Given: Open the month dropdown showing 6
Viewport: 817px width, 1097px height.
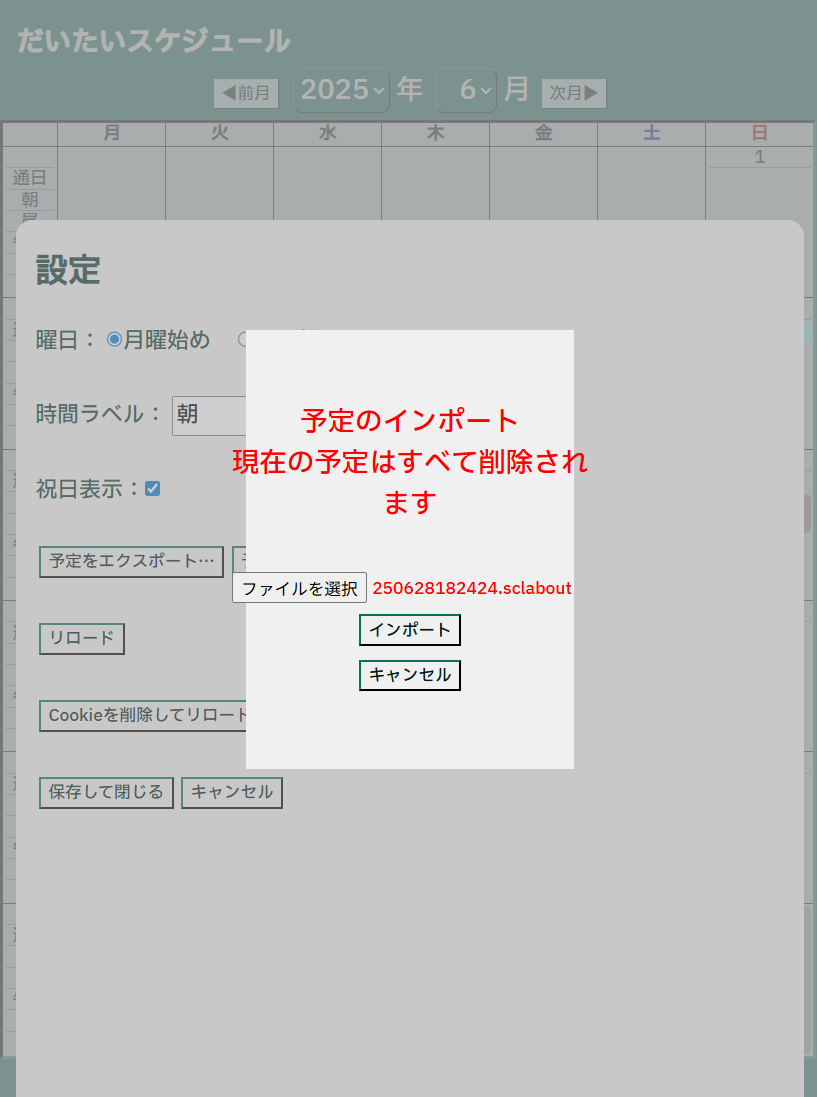Looking at the screenshot, I should click(466, 90).
